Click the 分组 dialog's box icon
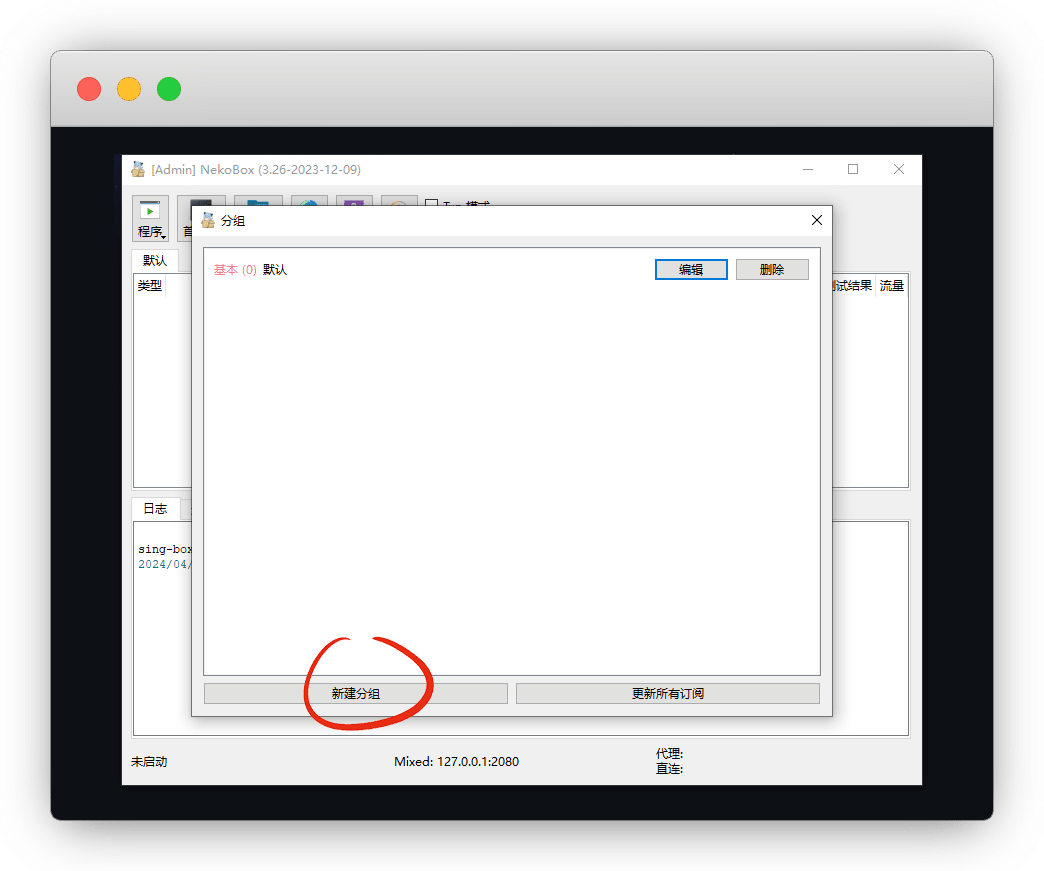 208,220
